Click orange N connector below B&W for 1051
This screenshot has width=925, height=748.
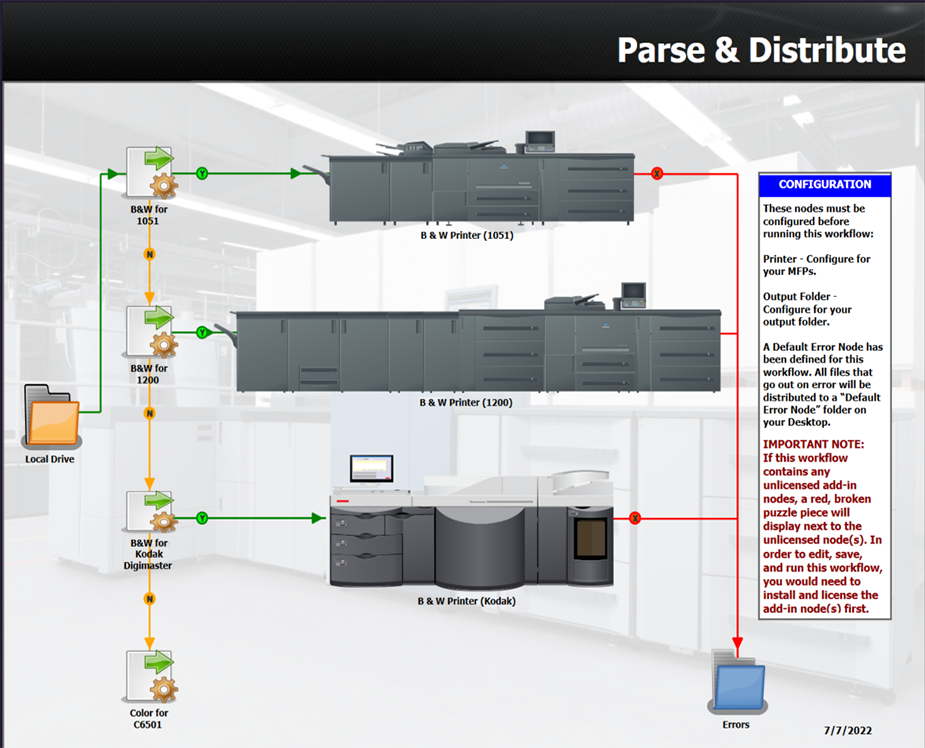pyautogui.click(x=150, y=254)
